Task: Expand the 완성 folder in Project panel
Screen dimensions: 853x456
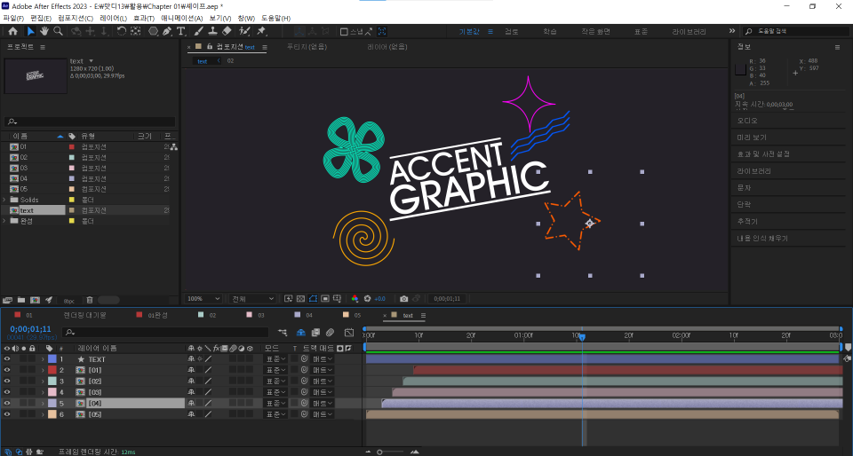Action: click(x=4, y=221)
